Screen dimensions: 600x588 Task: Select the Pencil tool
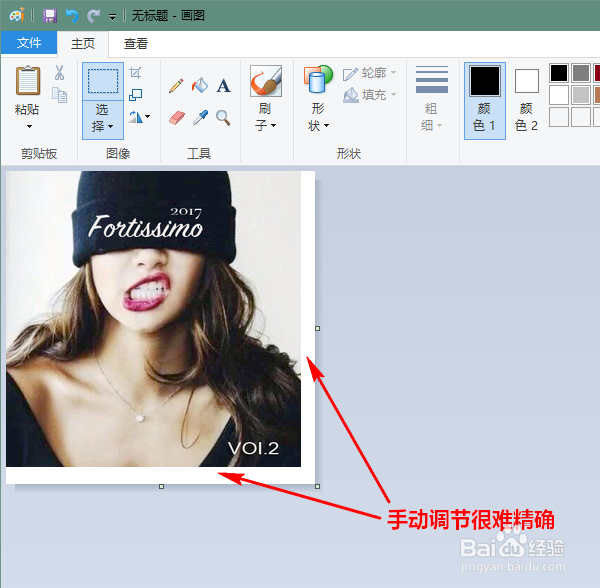coord(176,86)
